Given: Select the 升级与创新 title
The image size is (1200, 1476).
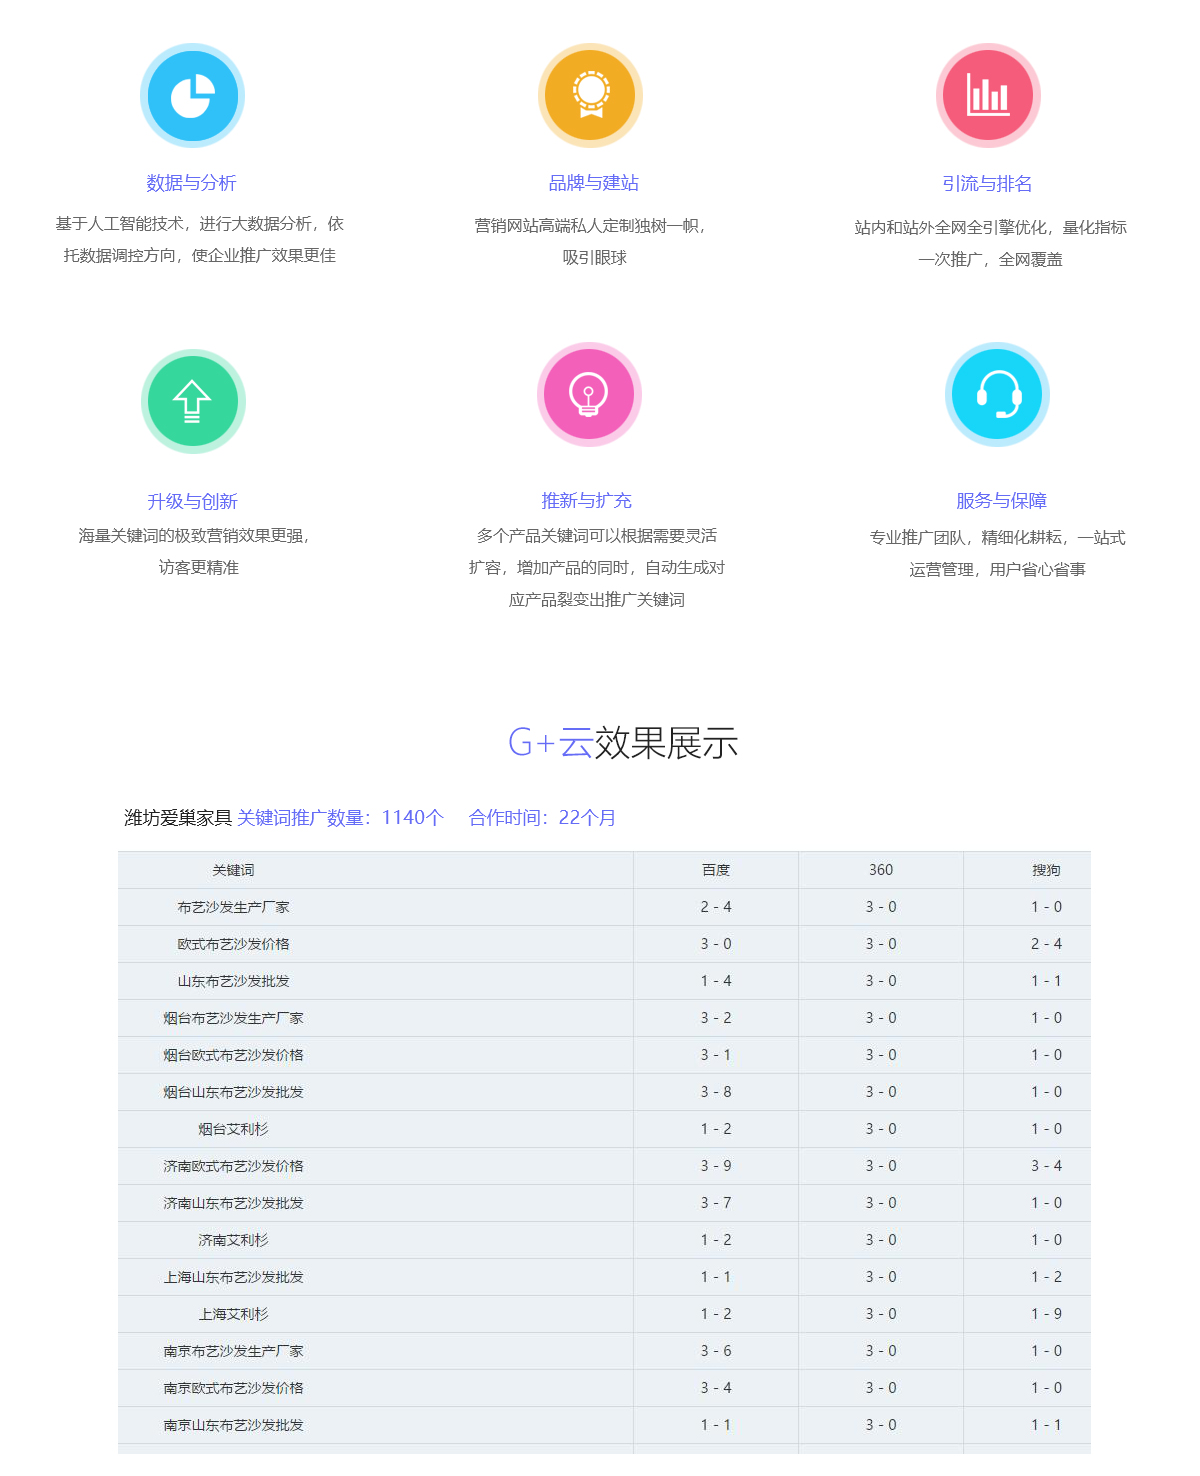Looking at the screenshot, I should coord(192,502).
